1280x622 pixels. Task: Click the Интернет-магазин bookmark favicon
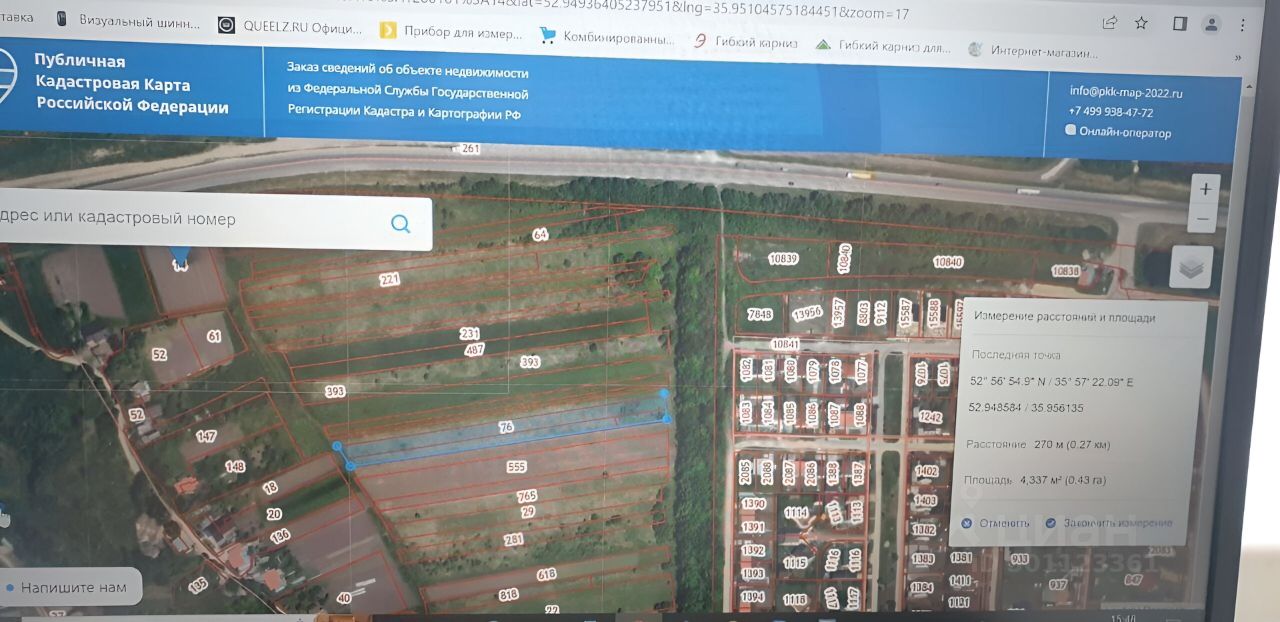[x=975, y=49]
